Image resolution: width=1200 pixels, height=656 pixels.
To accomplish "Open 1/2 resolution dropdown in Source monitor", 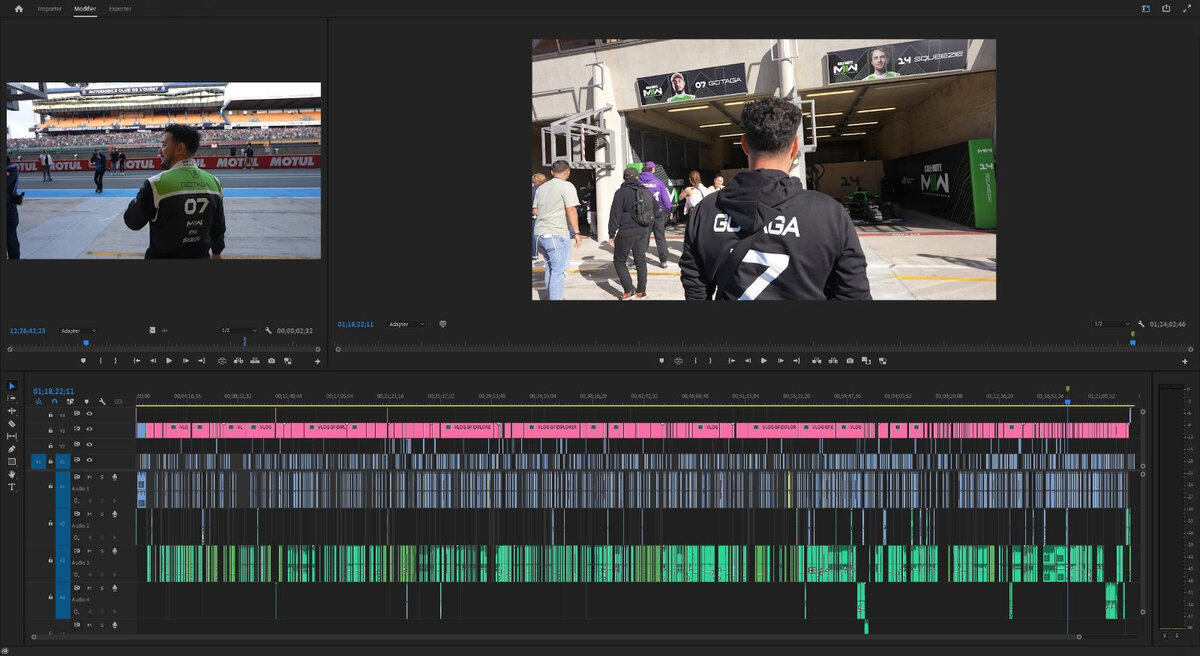I will (x=239, y=331).
